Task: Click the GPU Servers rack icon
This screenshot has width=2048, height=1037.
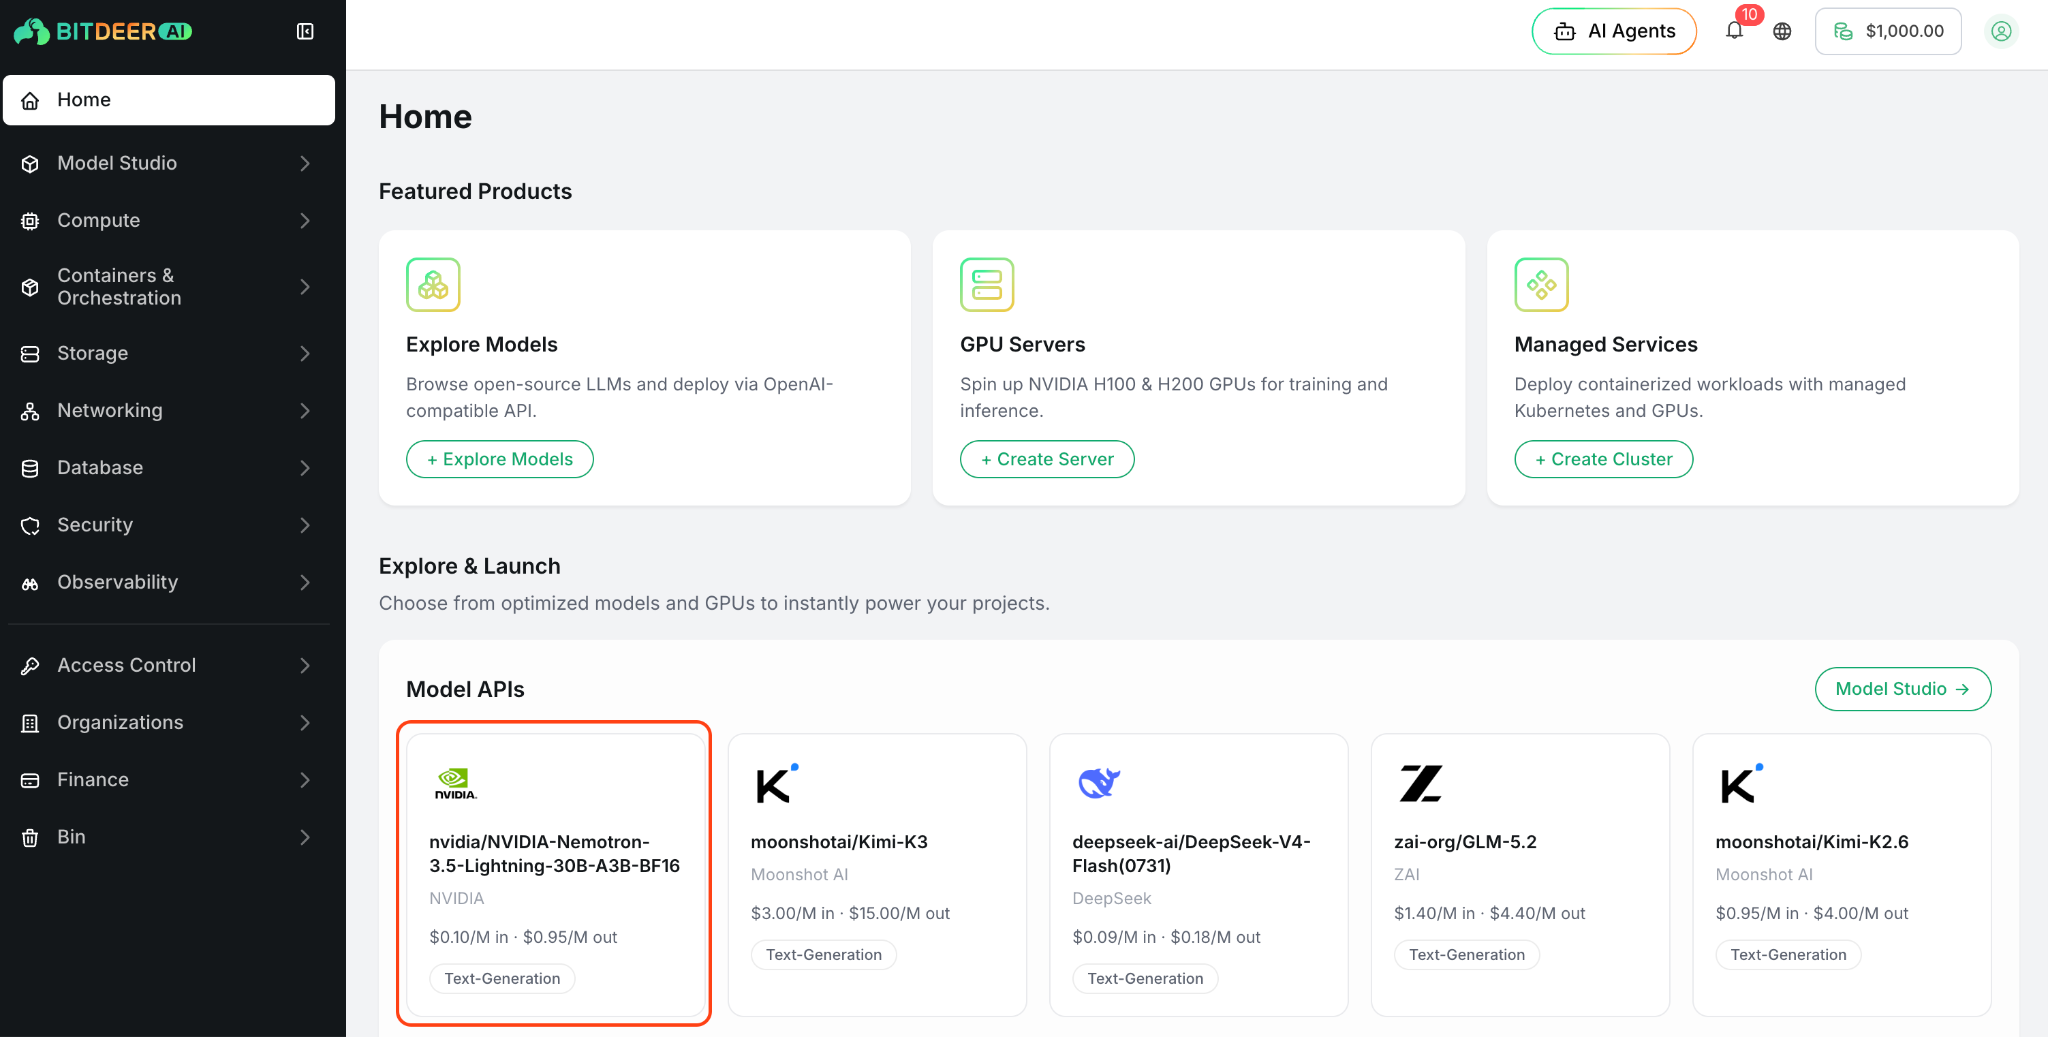Action: [x=987, y=285]
